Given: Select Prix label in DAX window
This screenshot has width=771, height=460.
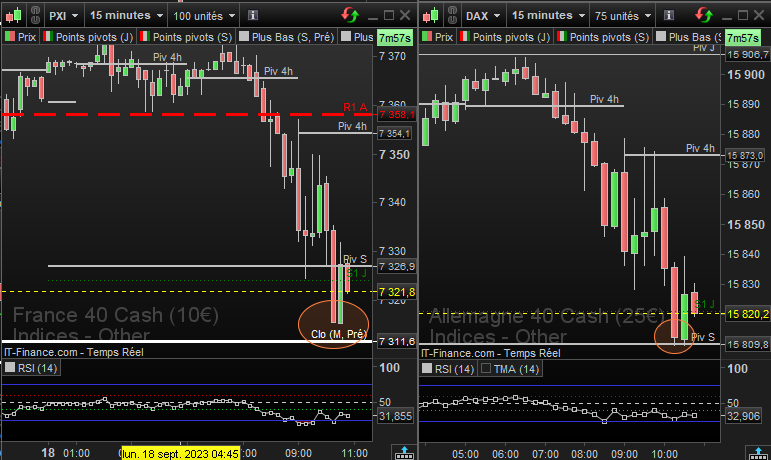Looking at the screenshot, I should tap(438, 37).
